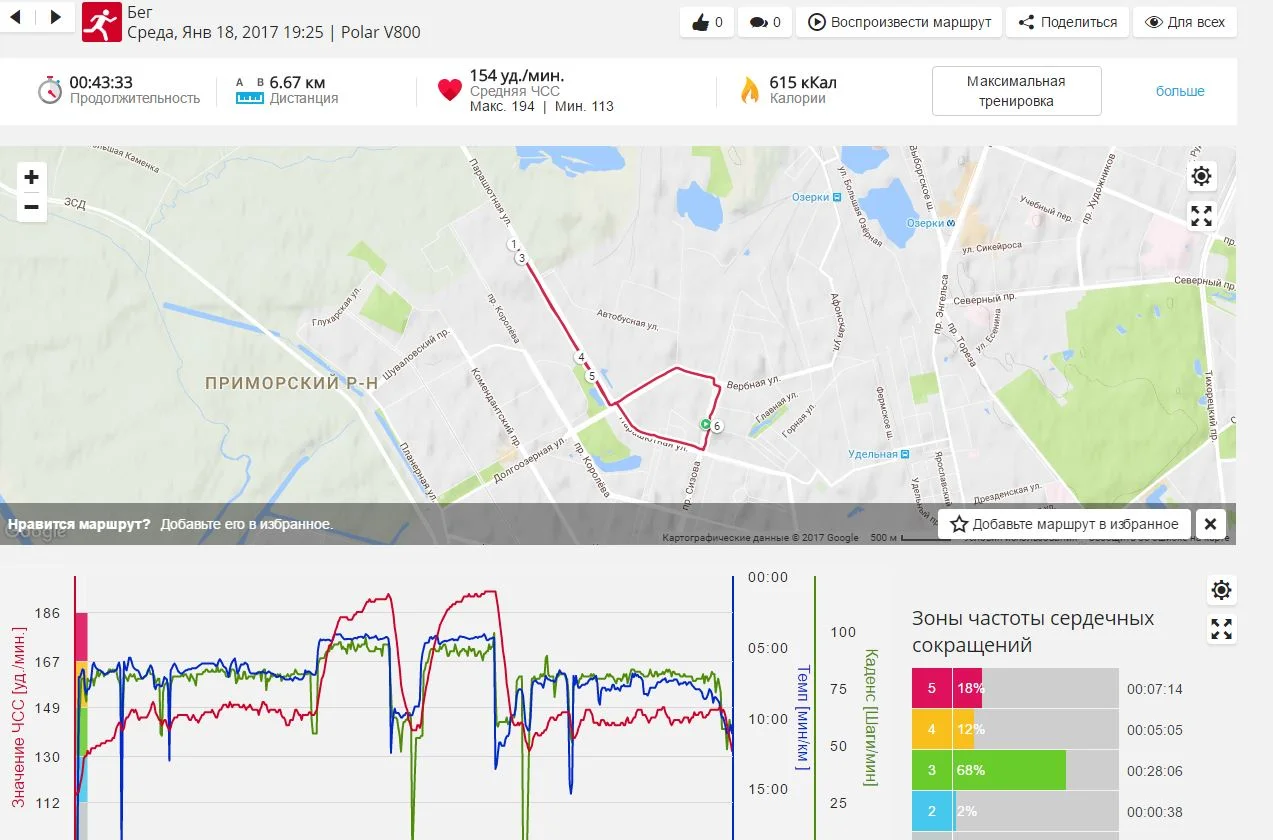Image resolution: width=1273 pixels, height=840 pixels.
Task: Click the red heart rate icon
Action: [x=450, y=90]
